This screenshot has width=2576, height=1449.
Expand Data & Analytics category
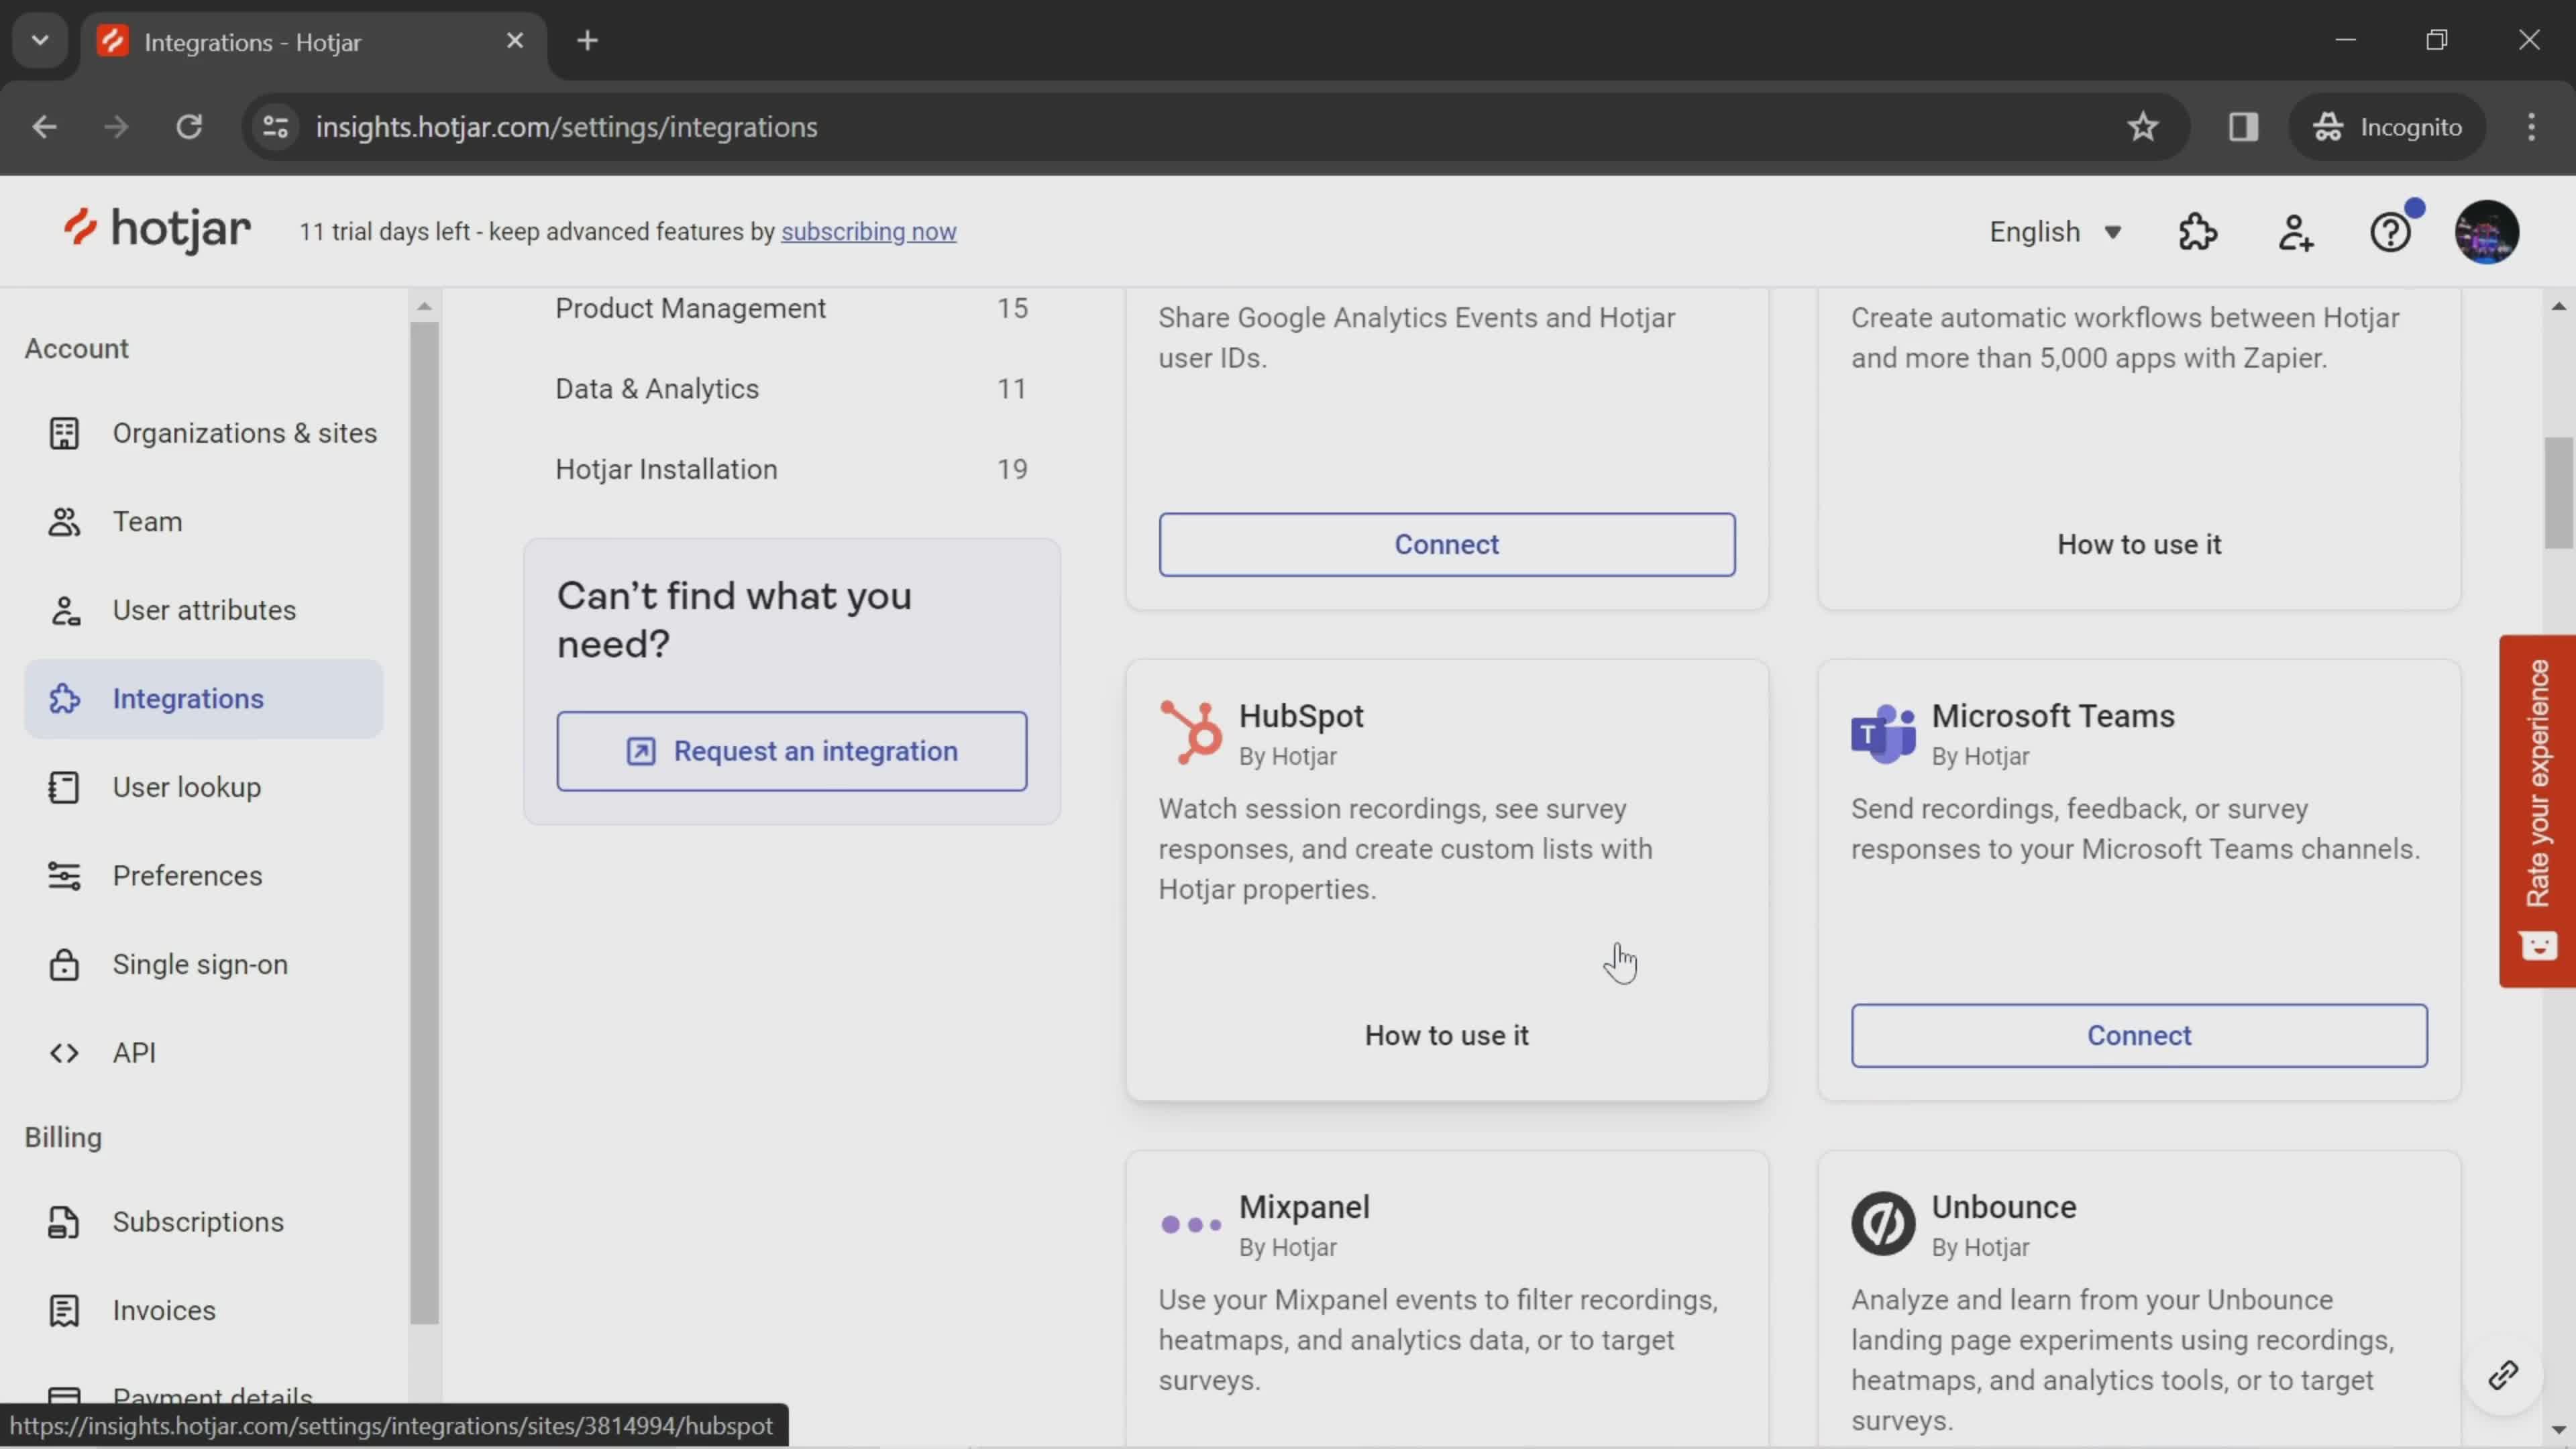pyautogui.click(x=656, y=388)
